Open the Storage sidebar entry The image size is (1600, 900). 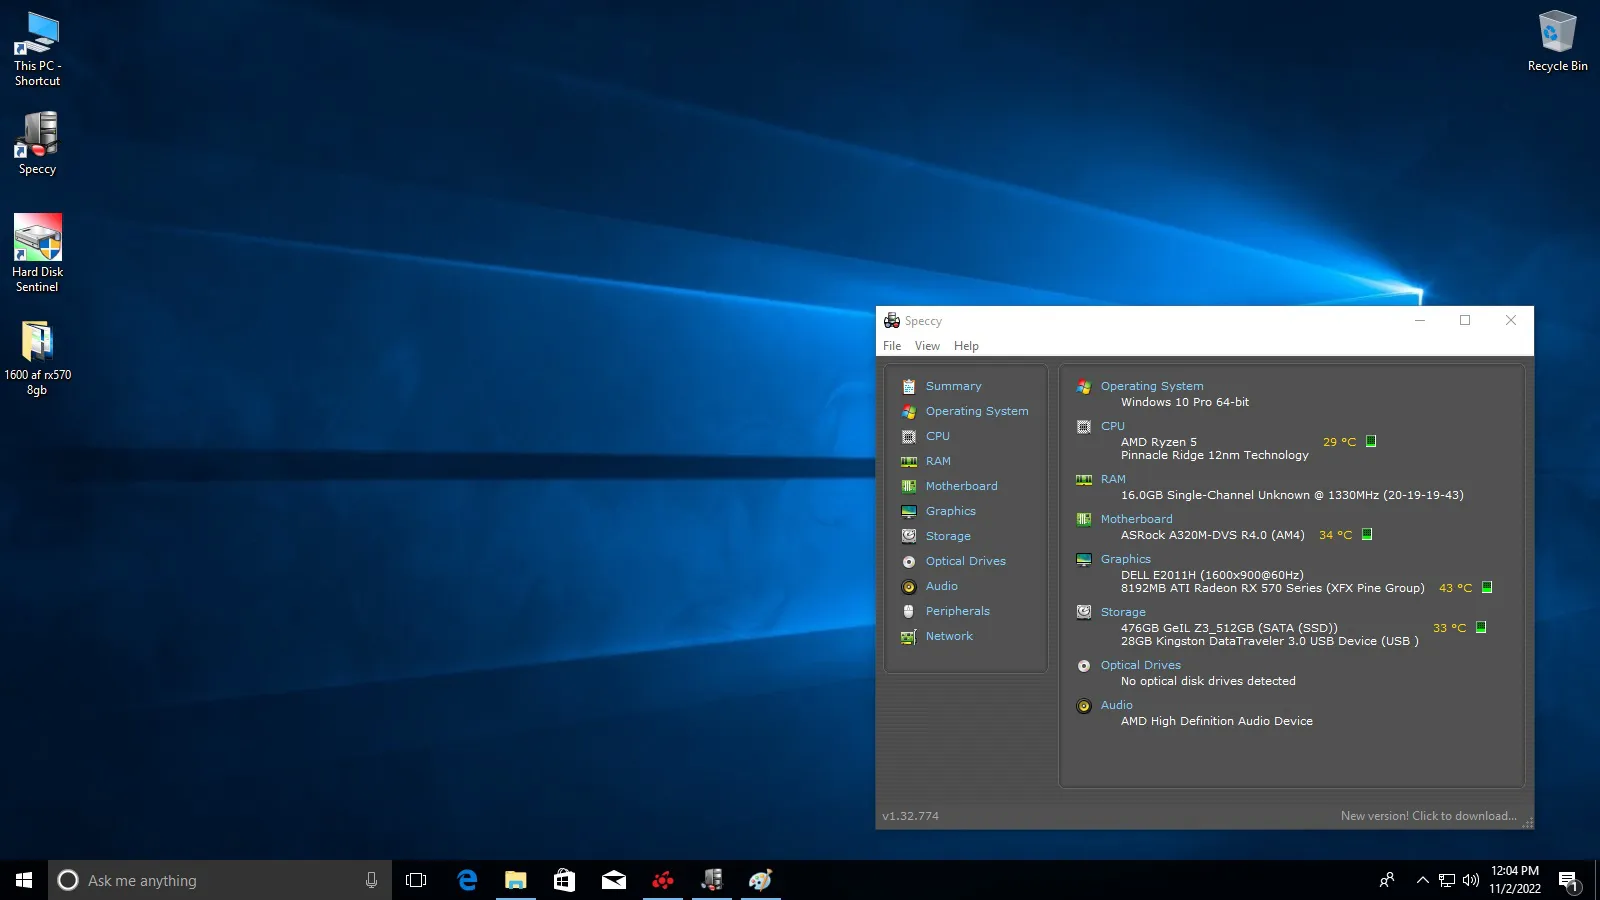(948, 536)
